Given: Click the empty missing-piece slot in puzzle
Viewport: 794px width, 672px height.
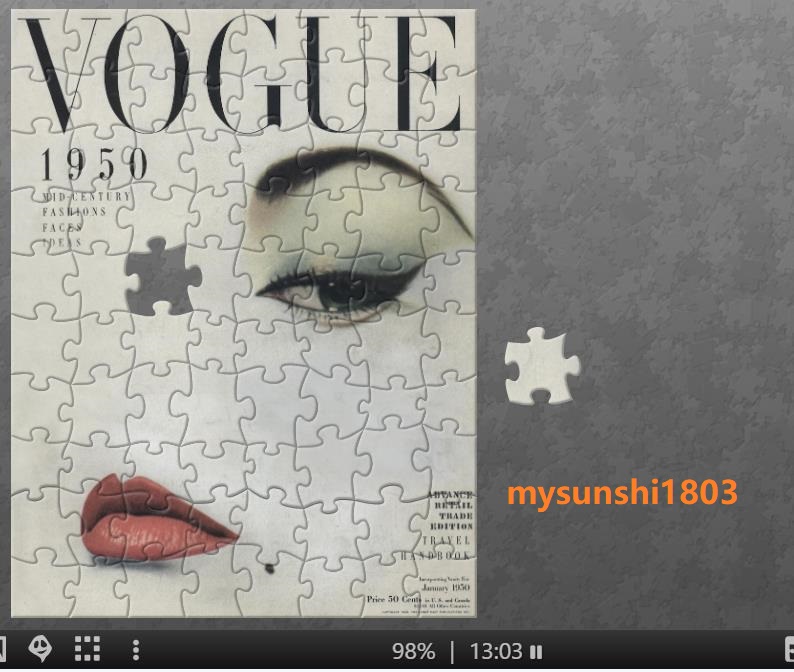Looking at the screenshot, I should pyautogui.click(x=162, y=276).
